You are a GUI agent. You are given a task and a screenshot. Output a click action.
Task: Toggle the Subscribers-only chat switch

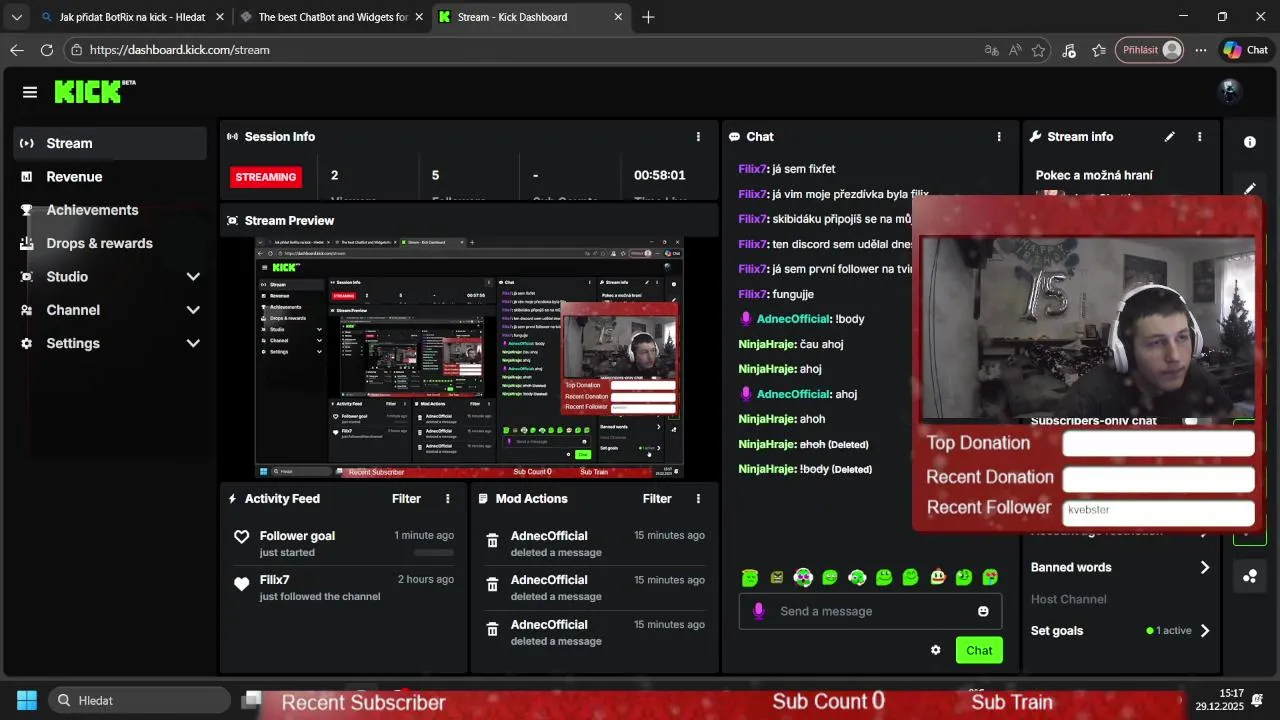(x=1190, y=421)
